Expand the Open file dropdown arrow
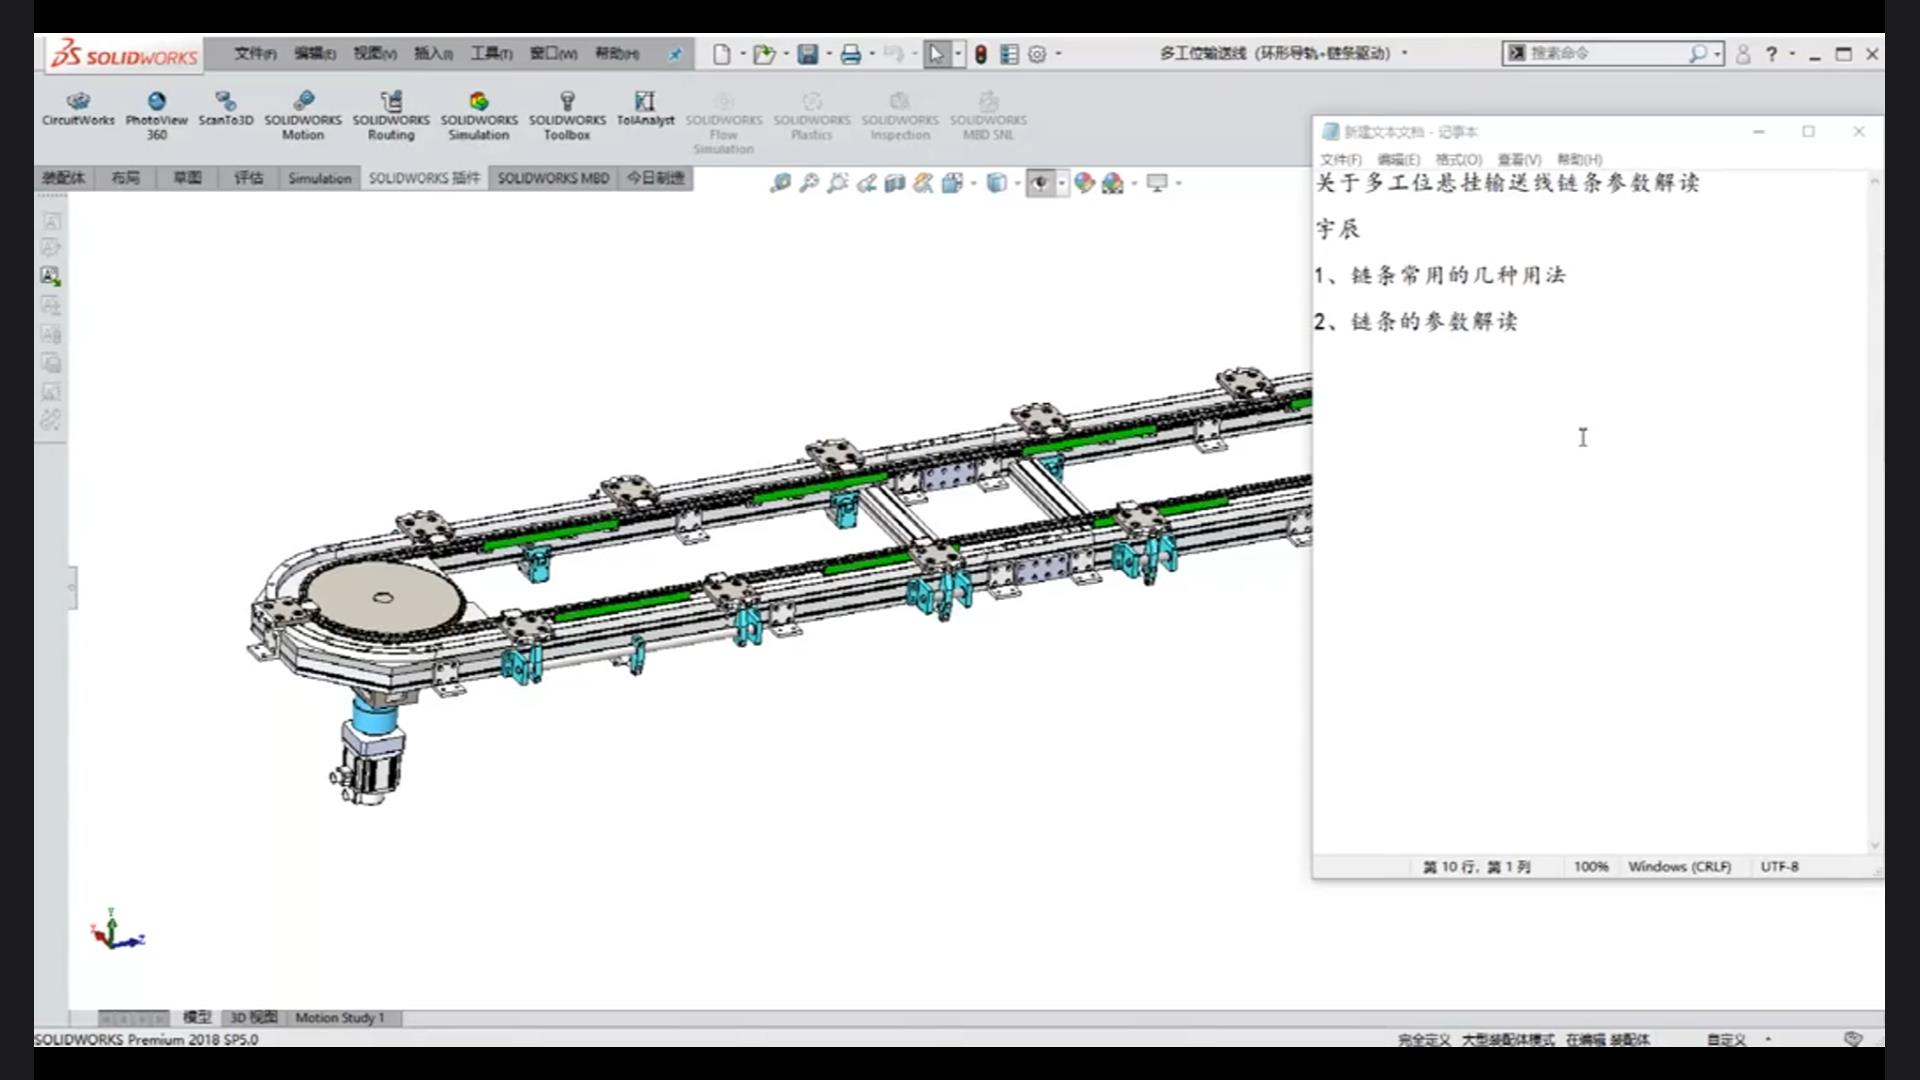Image resolution: width=1920 pixels, height=1080 pixels. [786, 54]
